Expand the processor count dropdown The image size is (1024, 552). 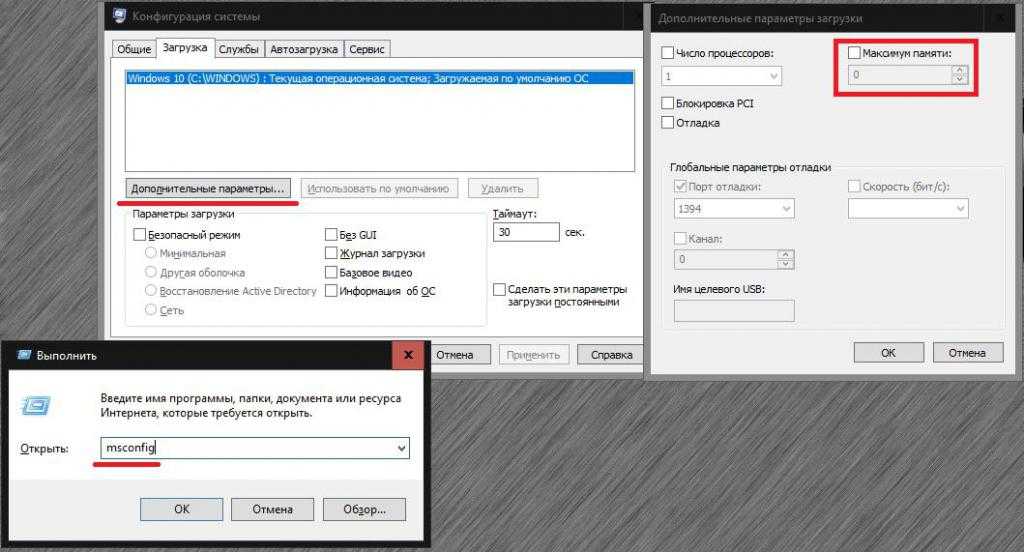pos(773,76)
